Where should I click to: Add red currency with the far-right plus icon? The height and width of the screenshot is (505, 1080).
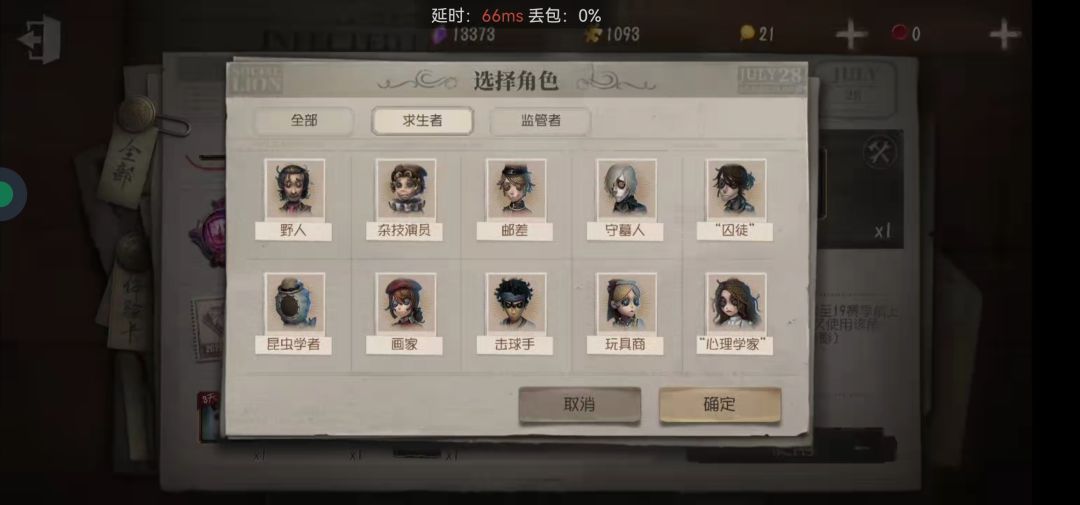[1004, 34]
